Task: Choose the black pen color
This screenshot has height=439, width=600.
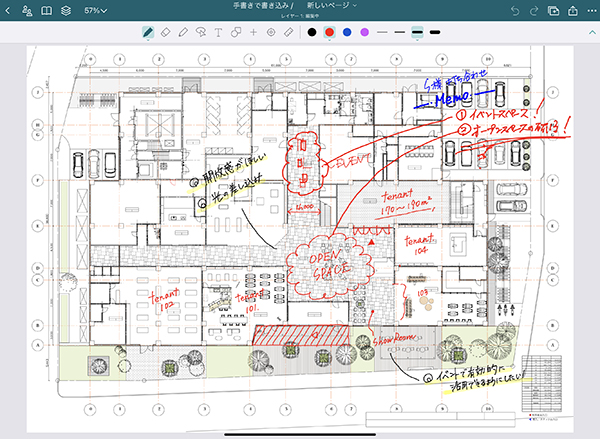Action: point(312,32)
